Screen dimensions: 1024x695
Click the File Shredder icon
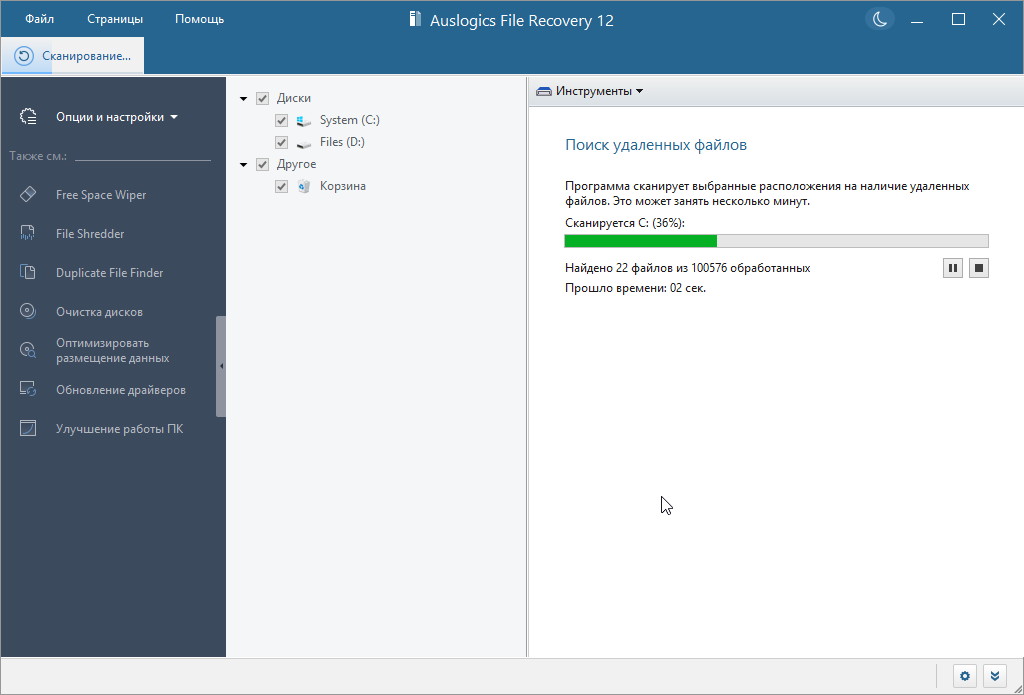pyautogui.click(x=27, y=234)
